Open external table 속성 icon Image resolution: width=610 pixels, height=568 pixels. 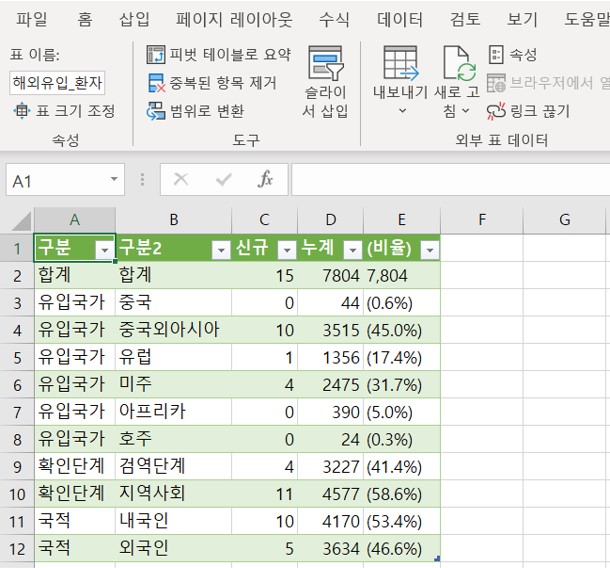496,54
